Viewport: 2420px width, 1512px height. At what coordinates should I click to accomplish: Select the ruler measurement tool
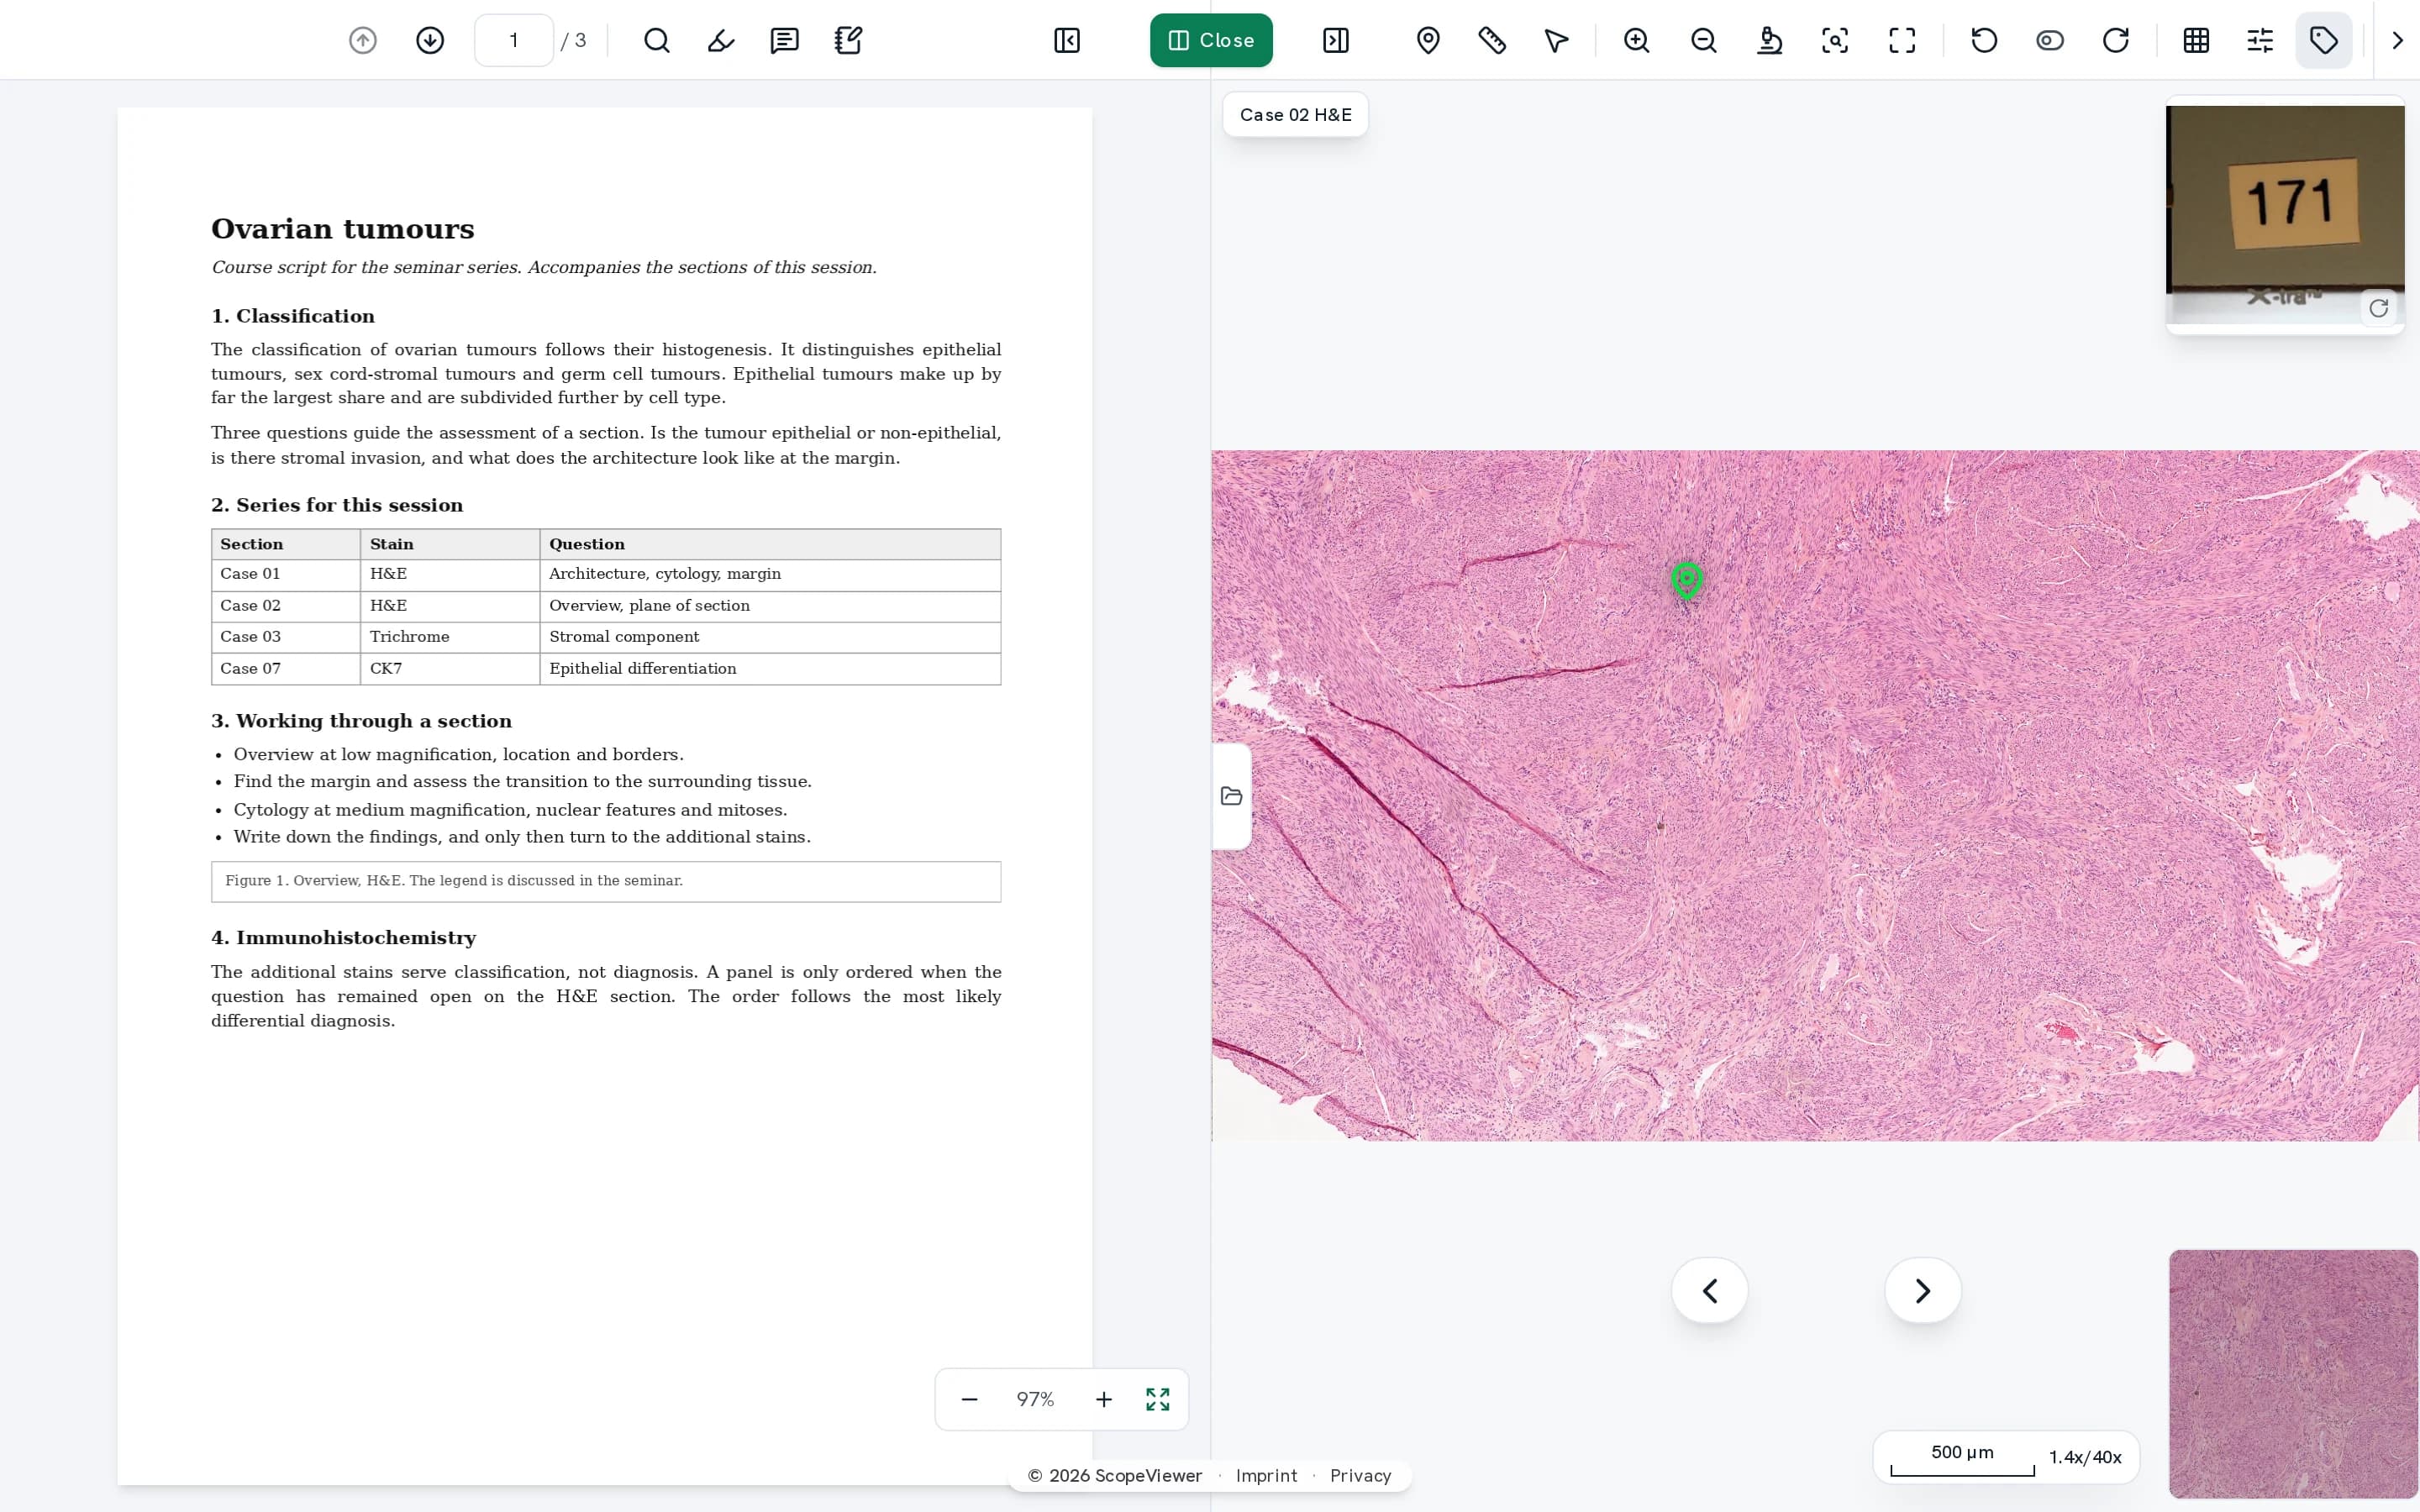tap(1492, 40)
